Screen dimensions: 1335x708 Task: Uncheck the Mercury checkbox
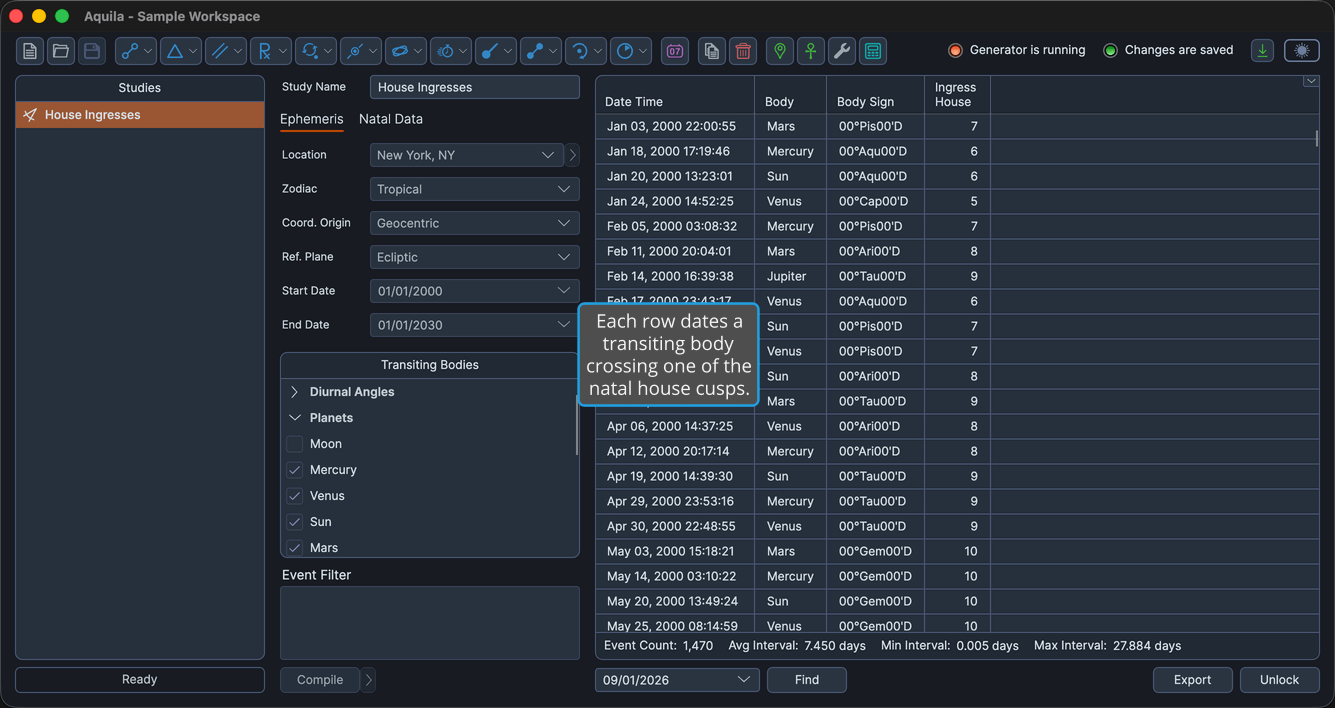point(295,470)
